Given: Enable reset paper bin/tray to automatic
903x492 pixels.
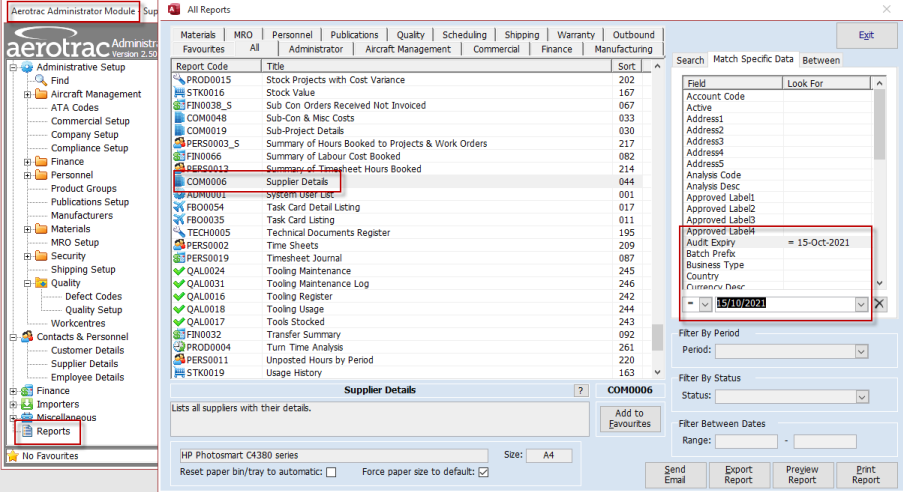Looking at the screenshot, I should pyautogui.click(x=331, y=472).
